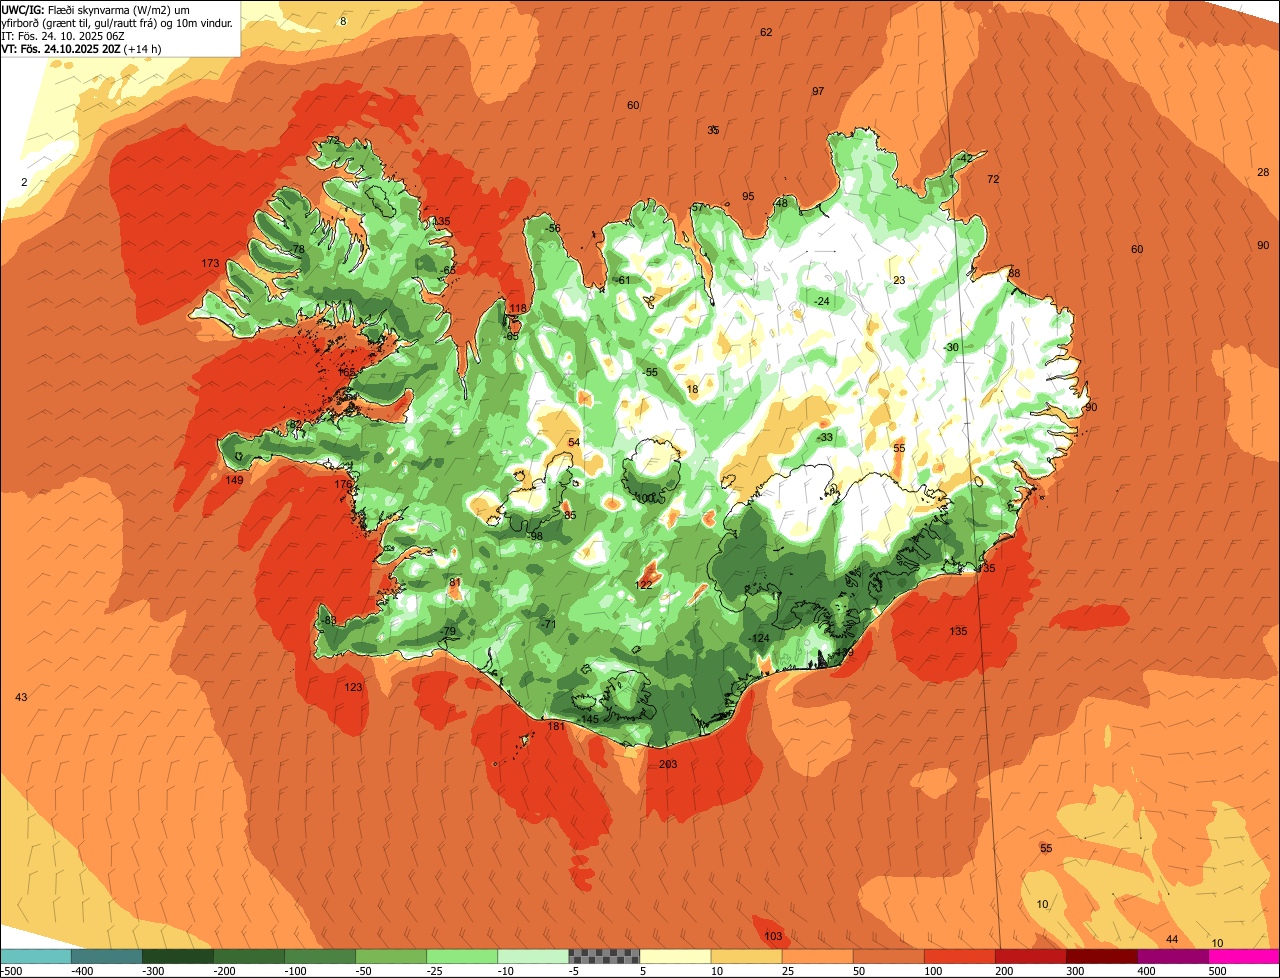Click the map value -48 on the north coast
The height and width of the screenshot is (978, 1280).
[780, 204]
